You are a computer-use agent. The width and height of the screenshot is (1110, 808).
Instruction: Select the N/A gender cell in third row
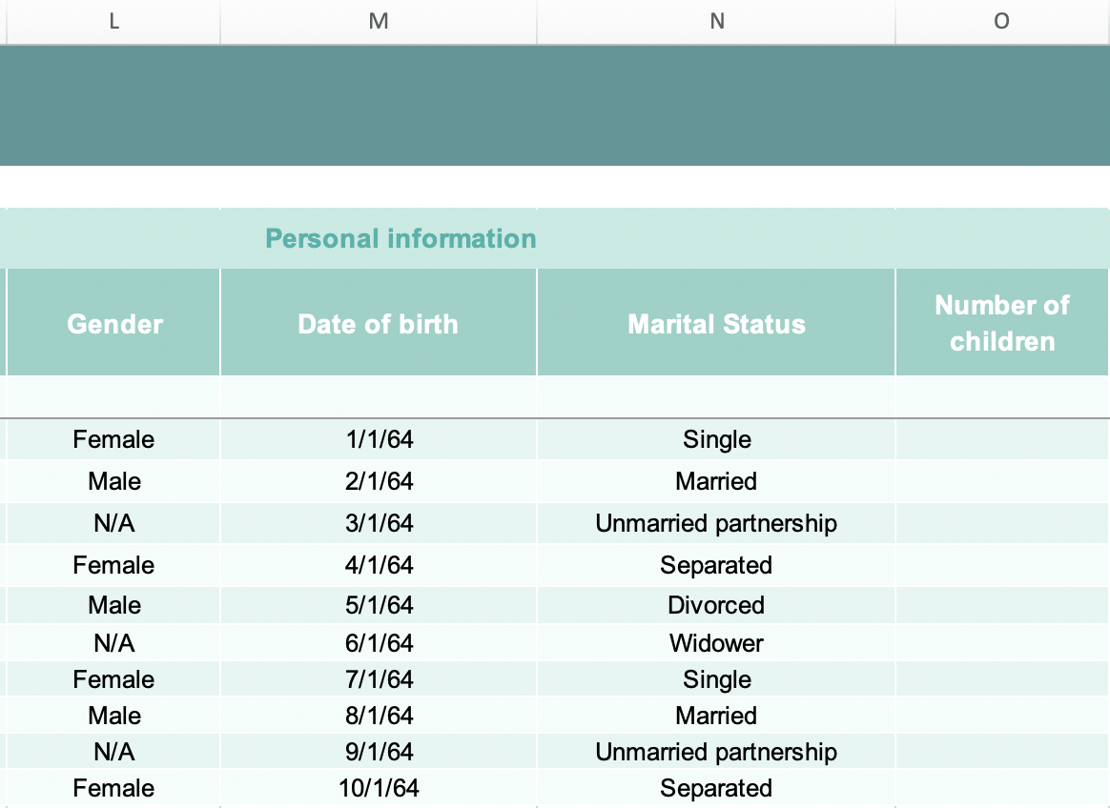click(112, 523)
